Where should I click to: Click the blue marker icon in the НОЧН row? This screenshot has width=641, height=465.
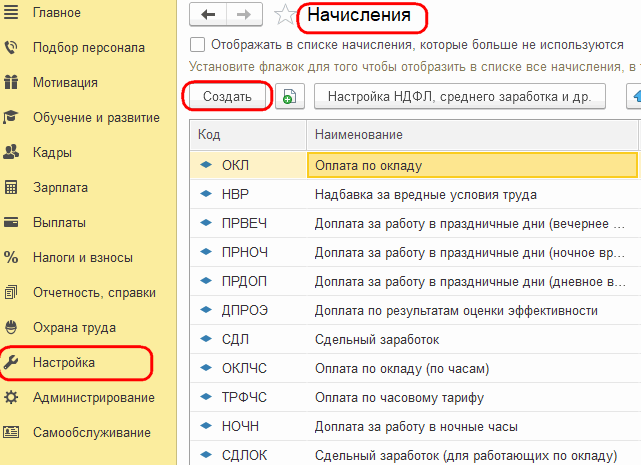(206, 426)
